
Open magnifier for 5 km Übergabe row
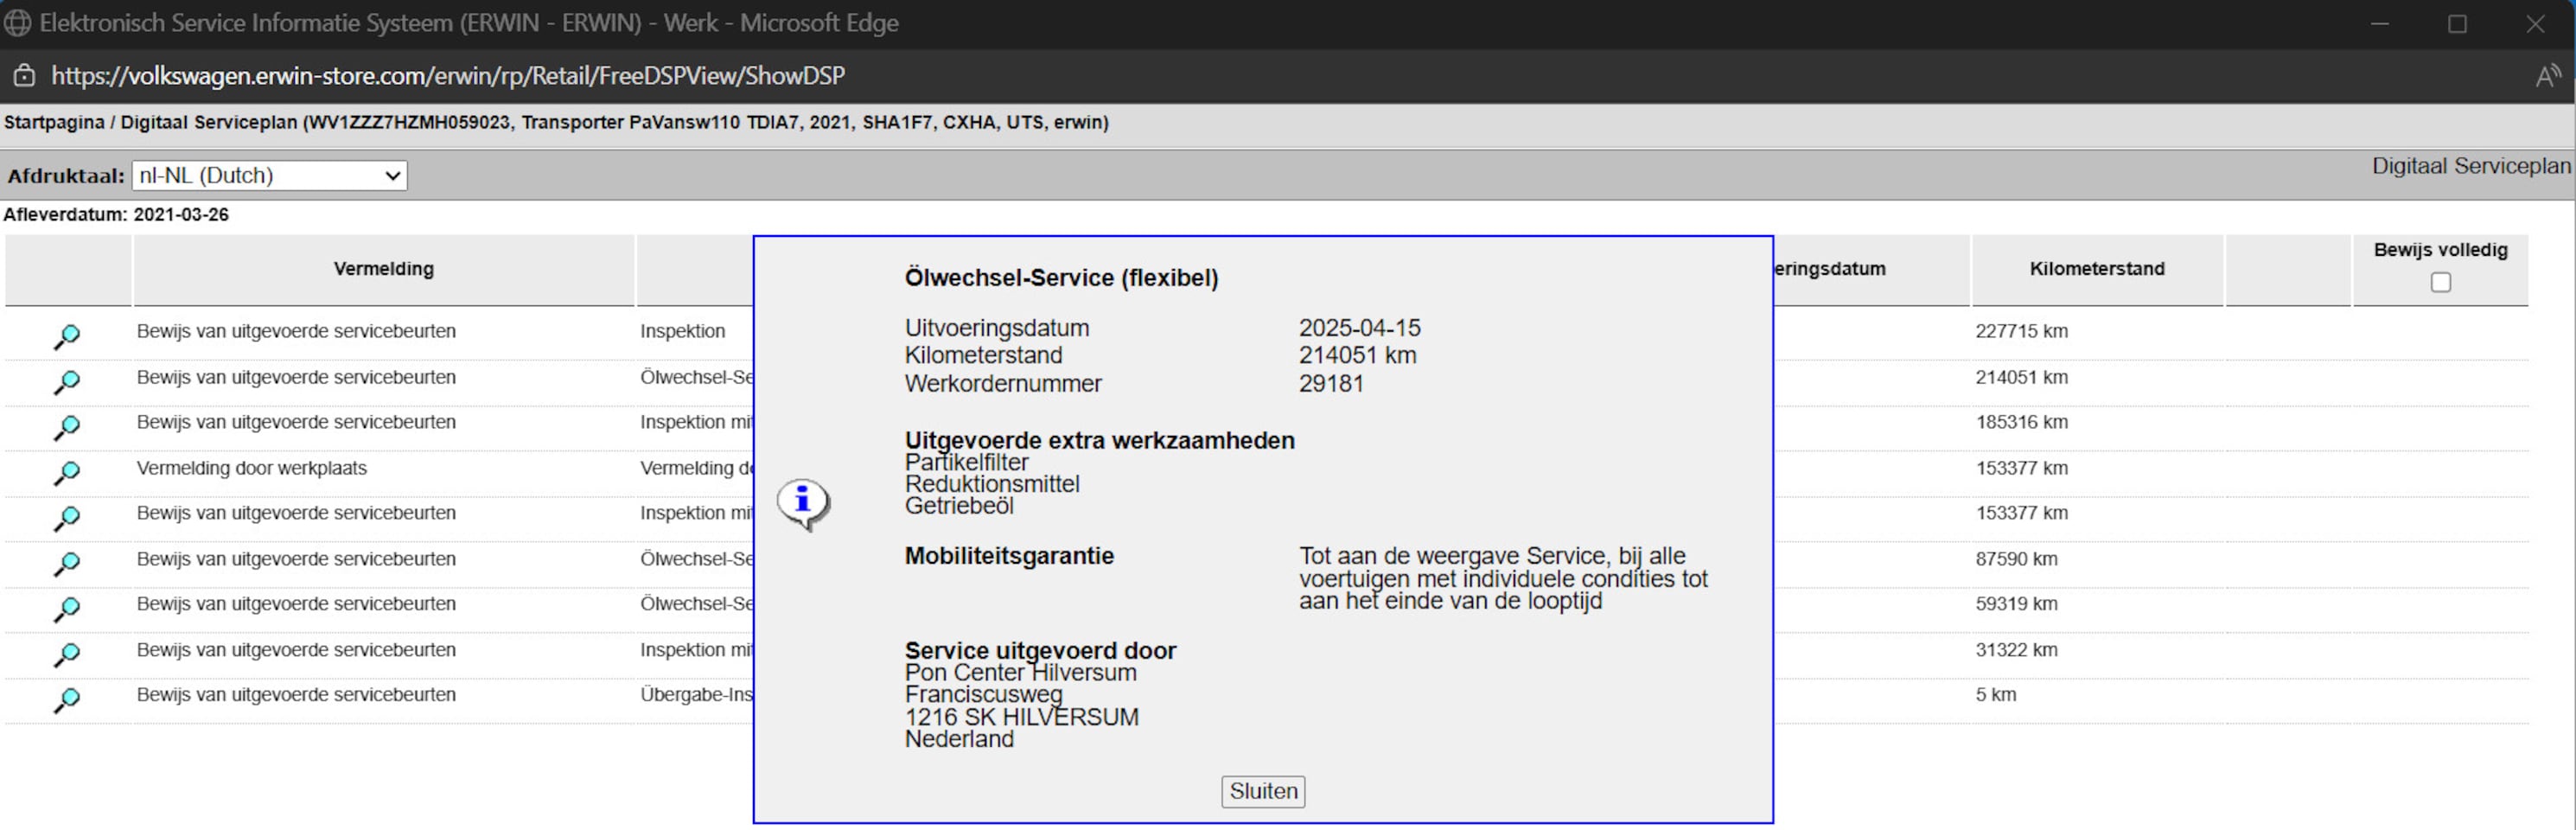pos(67,700)
